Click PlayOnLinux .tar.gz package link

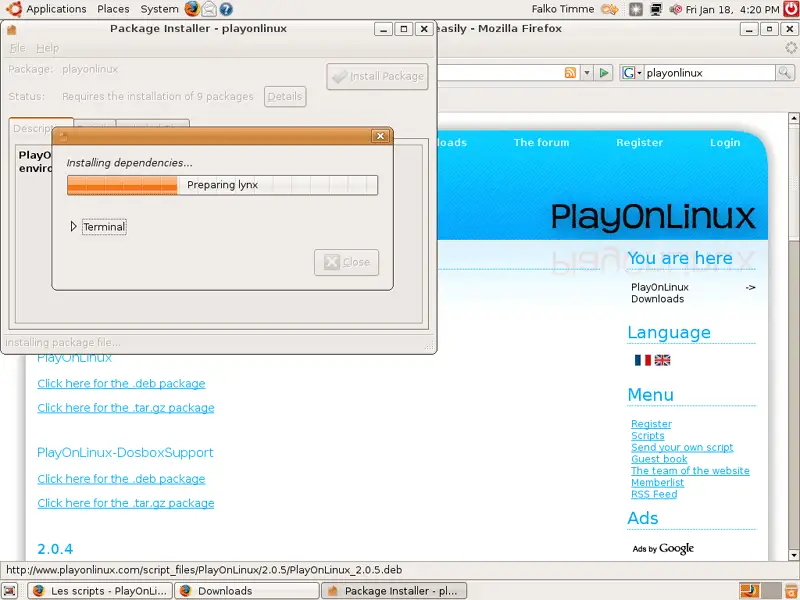(x=126, y=408)
